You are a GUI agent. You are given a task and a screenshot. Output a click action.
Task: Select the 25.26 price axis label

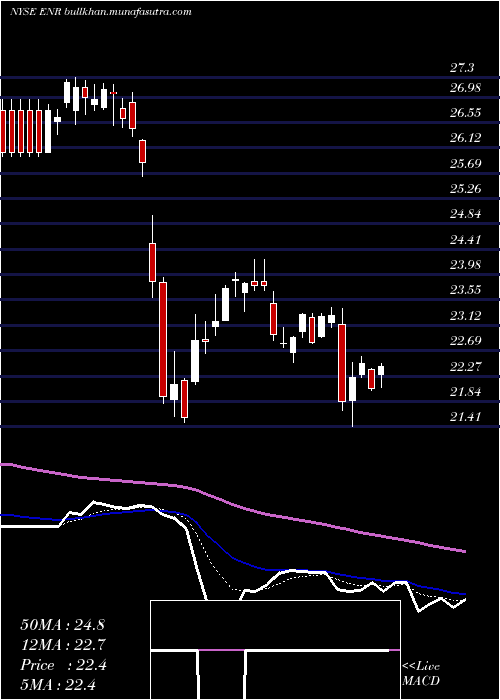tap(465, 189)
